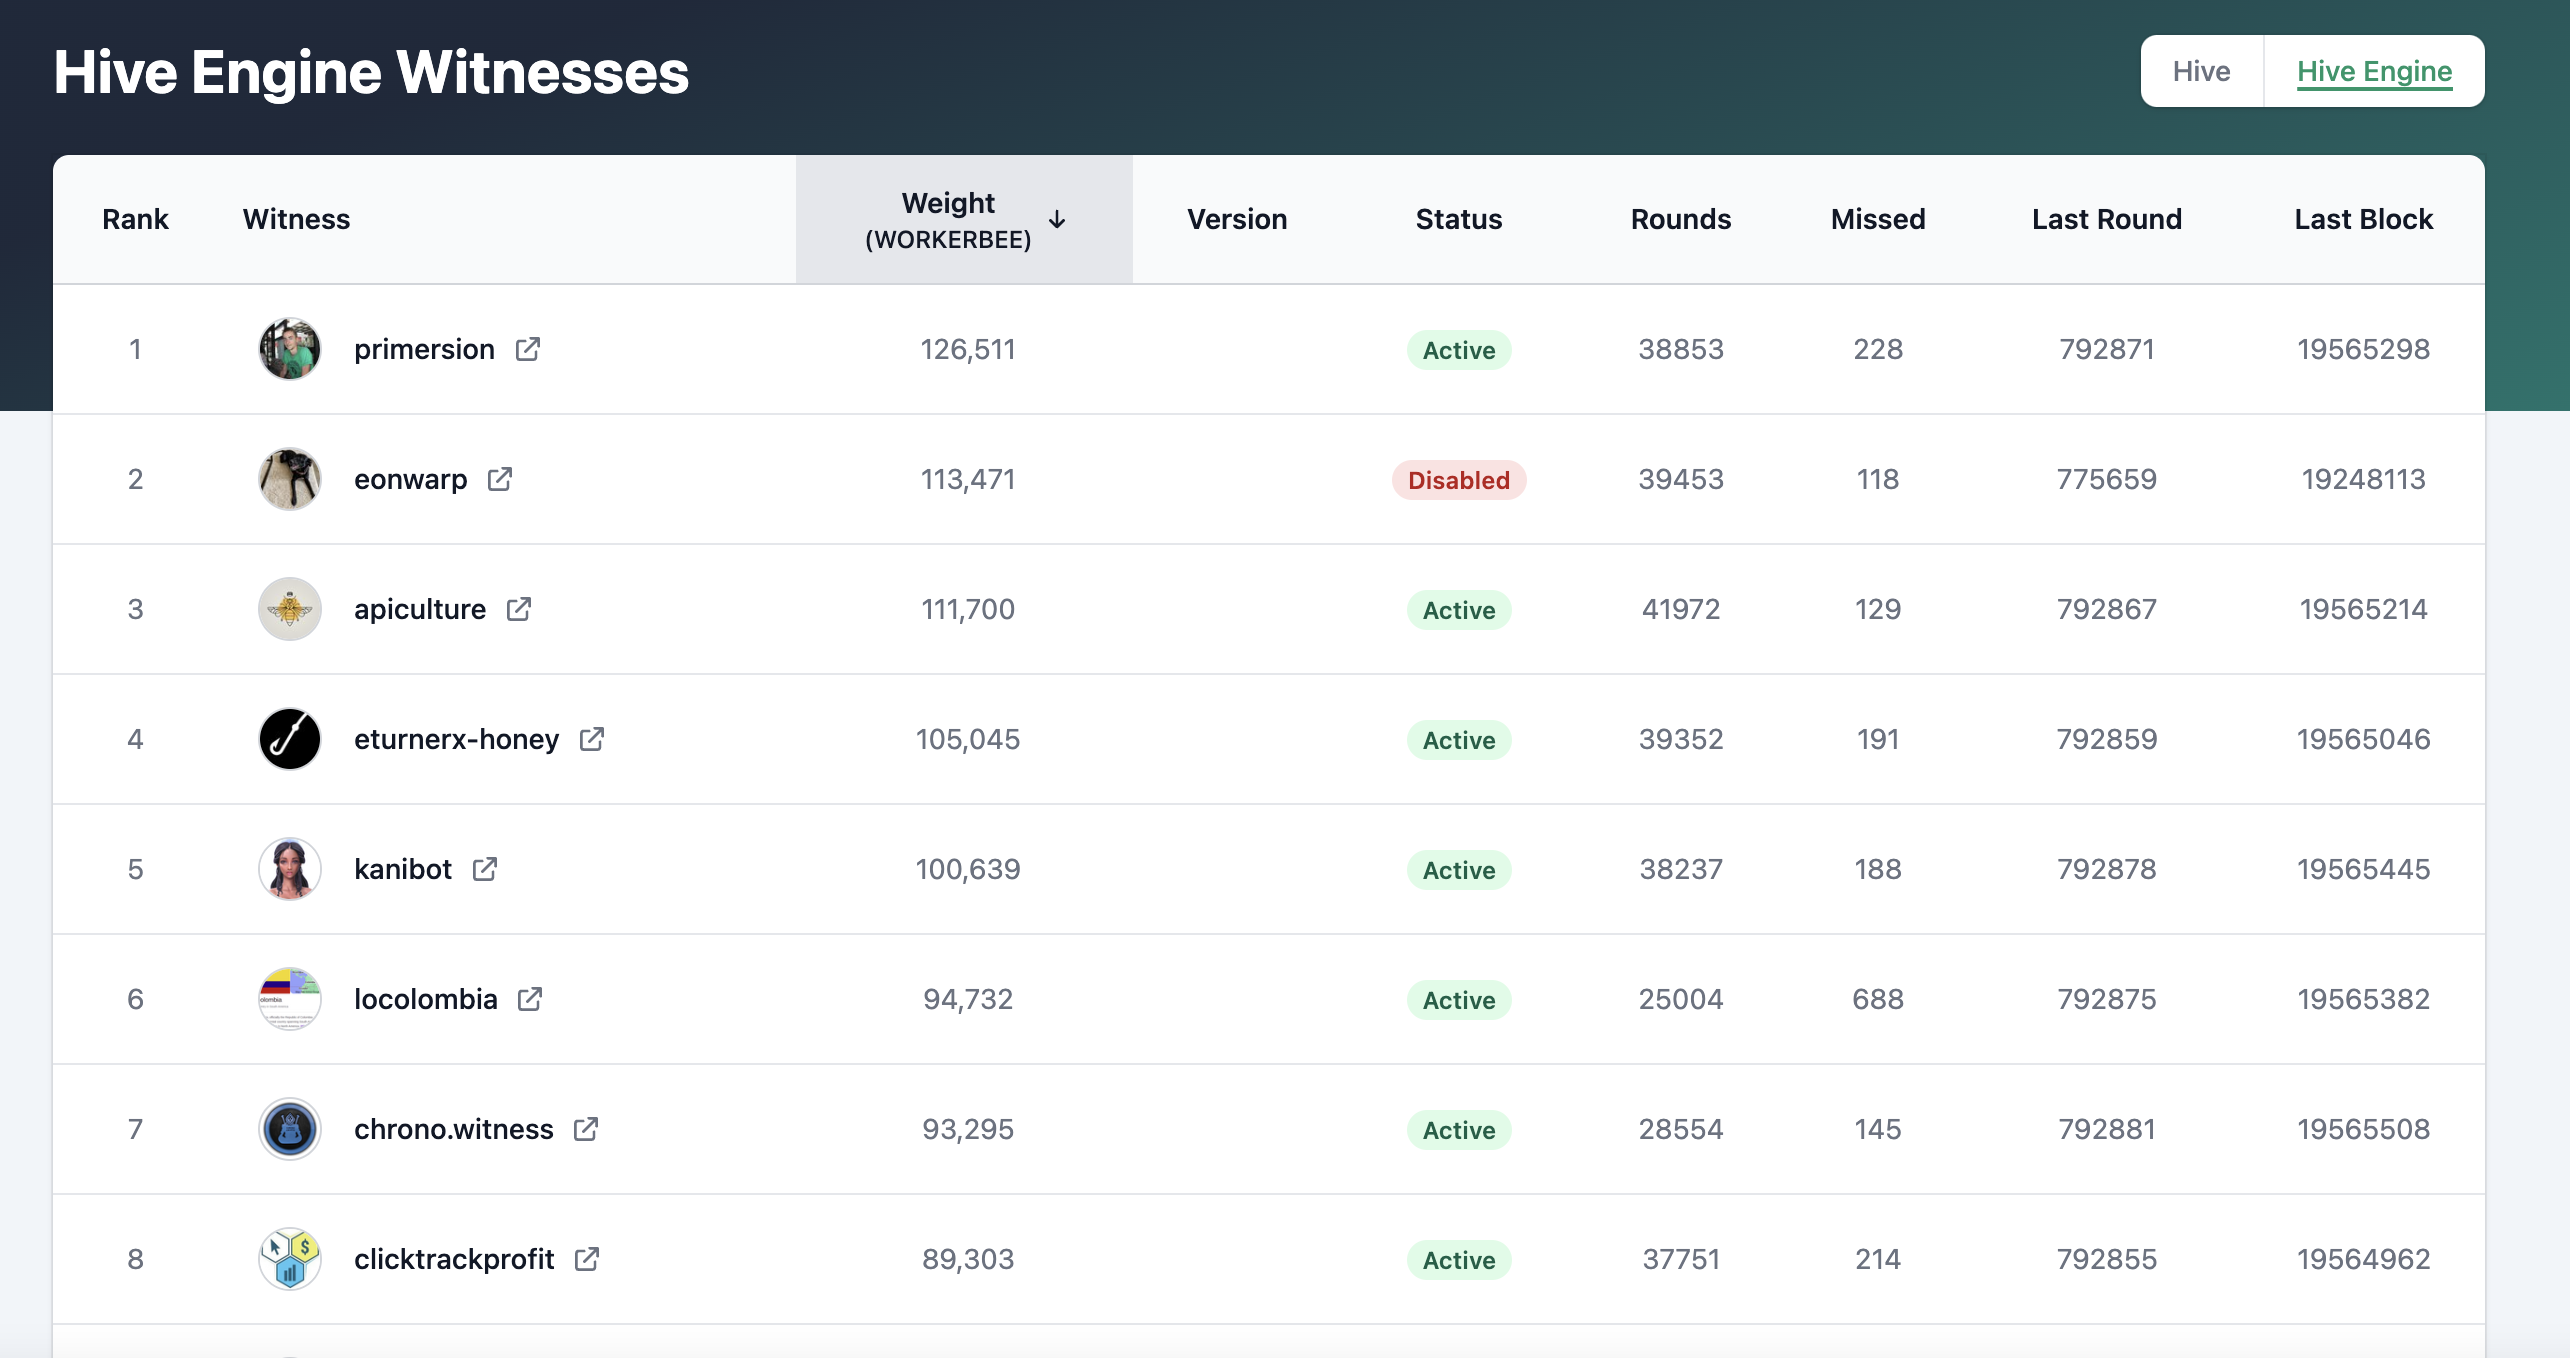This screenshot has width=2570, height=1358.
Task: Click clicktrackprofit avatar image
Action: click(290, 1259)
